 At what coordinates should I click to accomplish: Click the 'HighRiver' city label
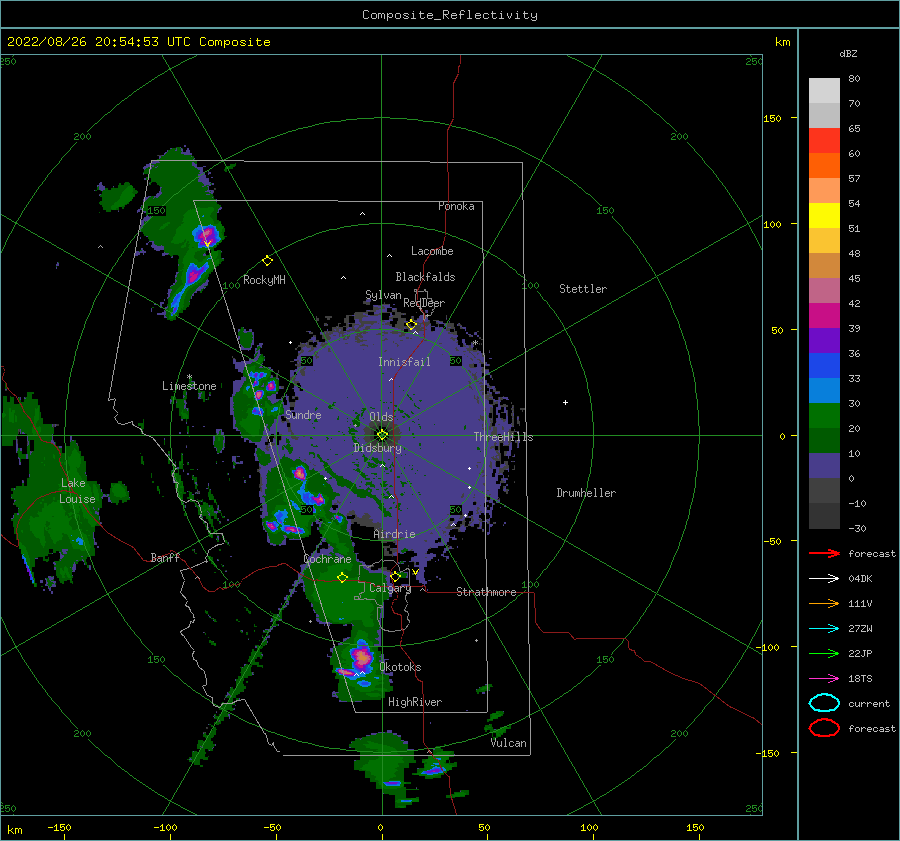click(415, 702)
